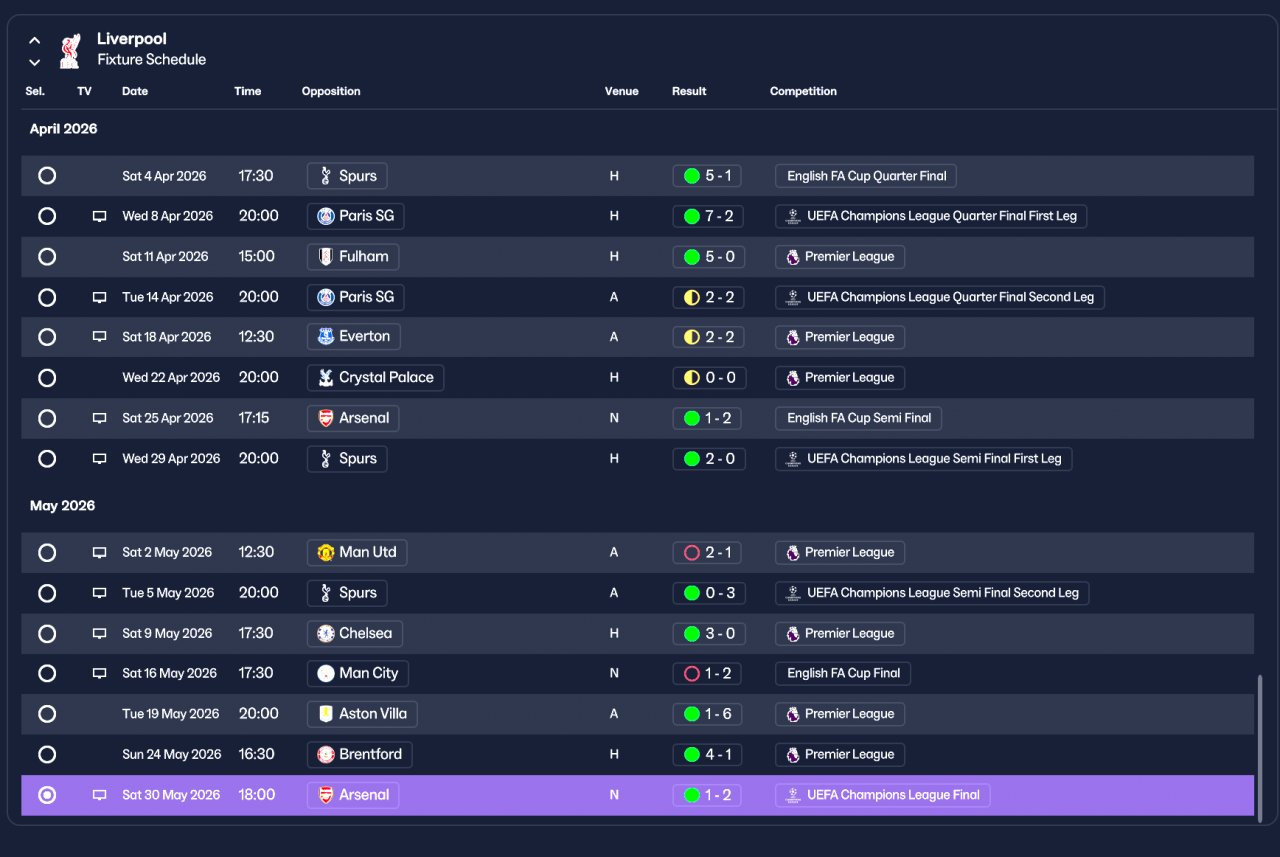This screenshot has width=1280, height=857.
Task: Click TV icon on Everton fixture row
Action: pos(99,337)
